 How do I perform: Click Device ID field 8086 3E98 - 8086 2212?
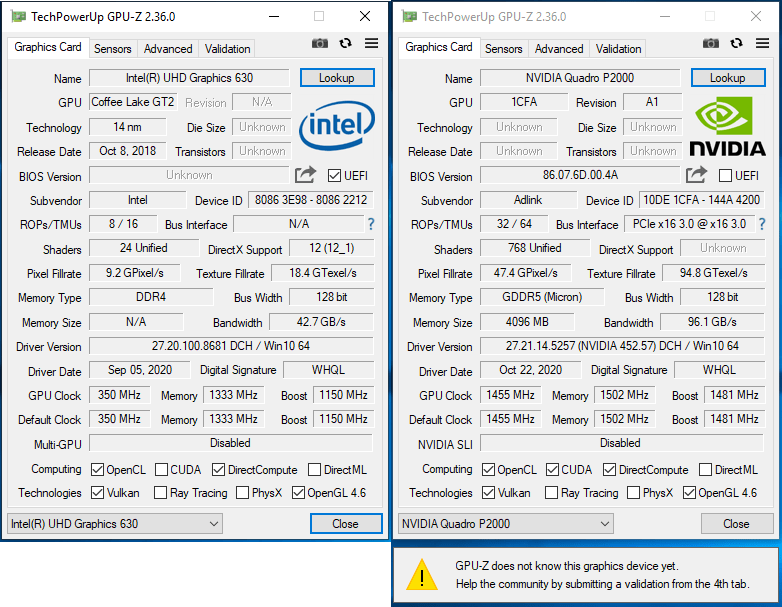pyautogui.click(x=311, y=200)
